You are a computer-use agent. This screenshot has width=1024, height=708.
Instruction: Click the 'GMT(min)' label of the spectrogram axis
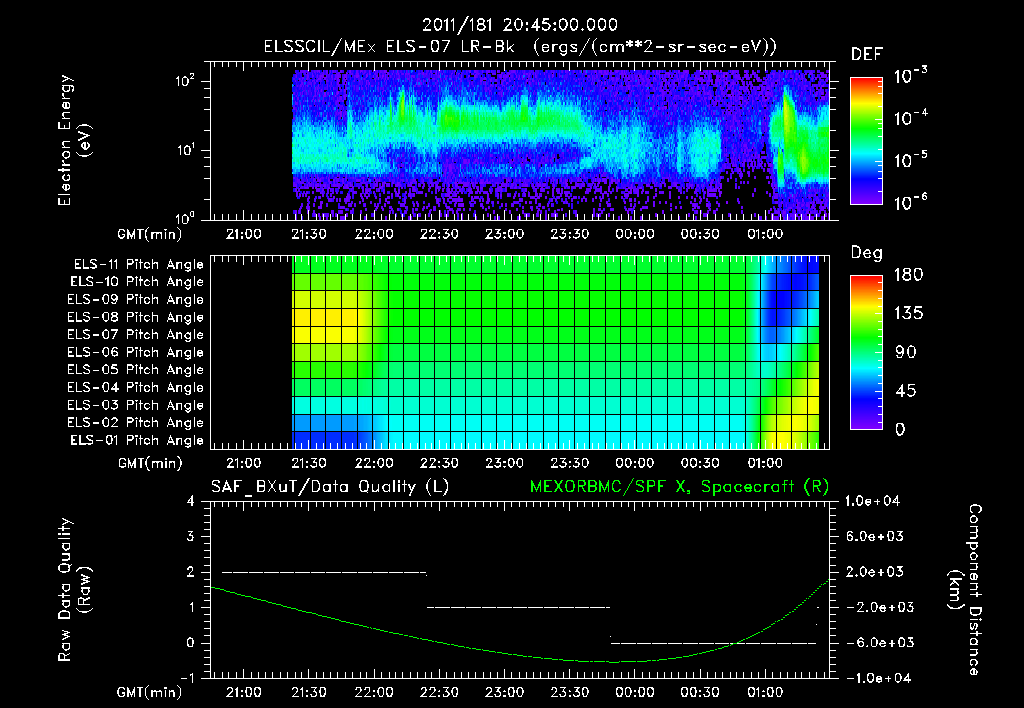click(150, 234)
